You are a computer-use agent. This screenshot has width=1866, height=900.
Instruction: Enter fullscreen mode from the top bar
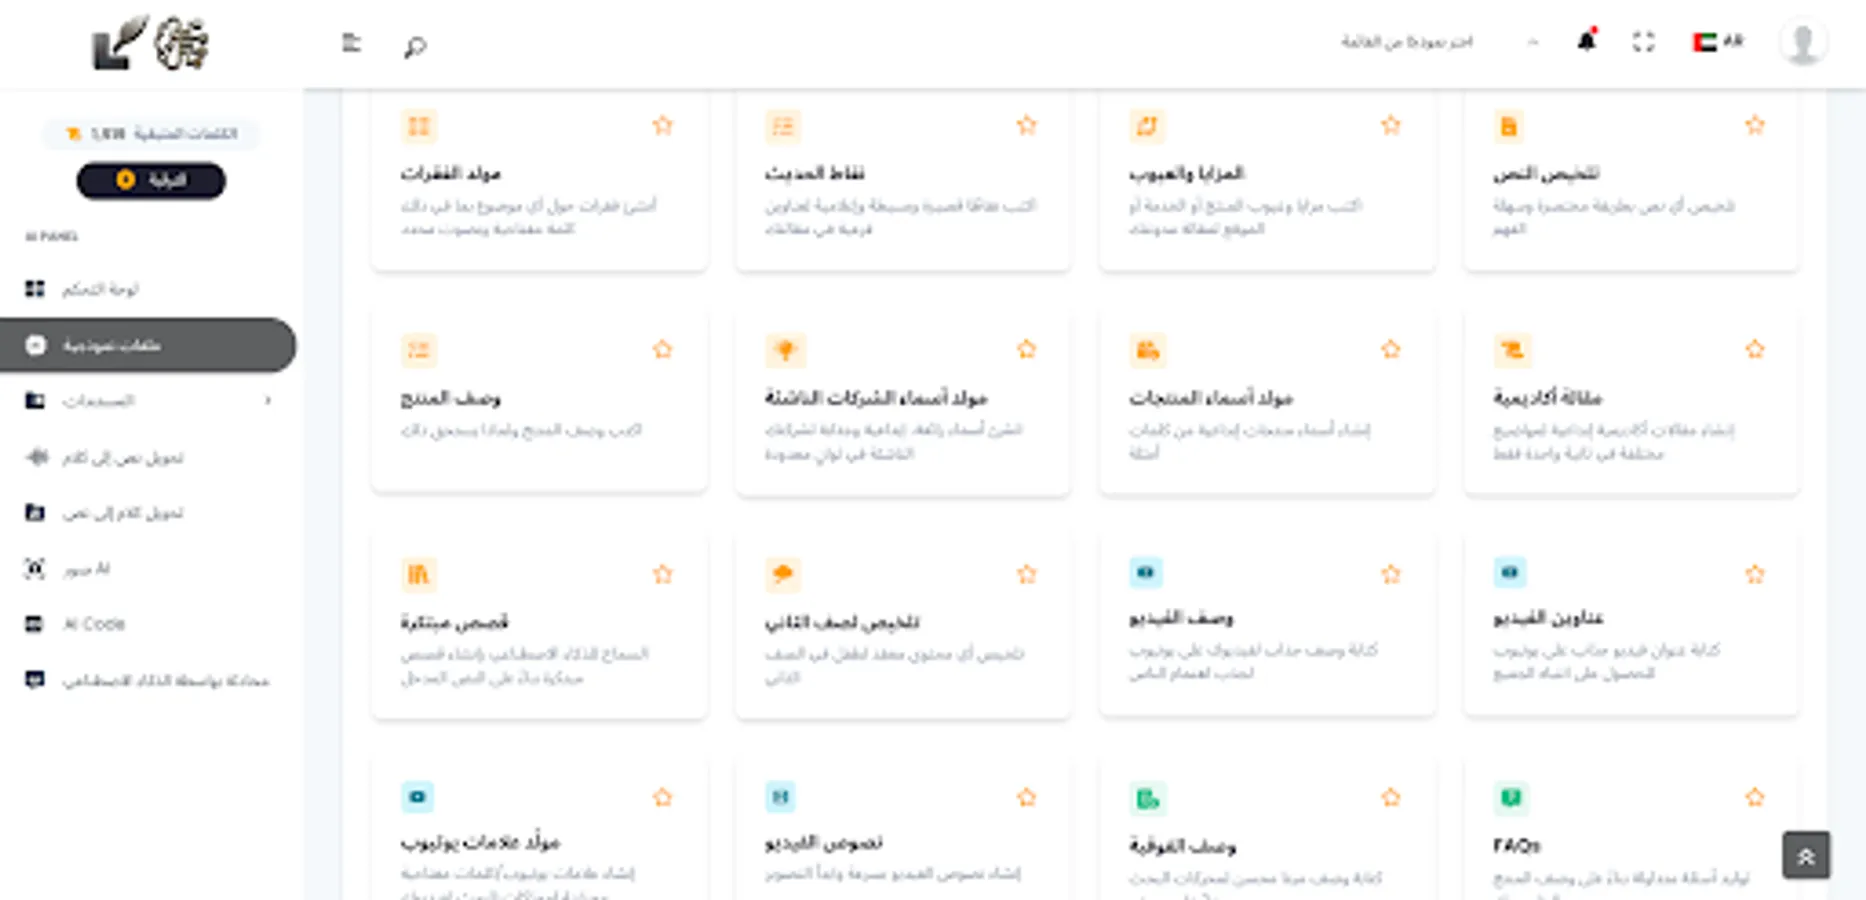[x=1643, y=42]
